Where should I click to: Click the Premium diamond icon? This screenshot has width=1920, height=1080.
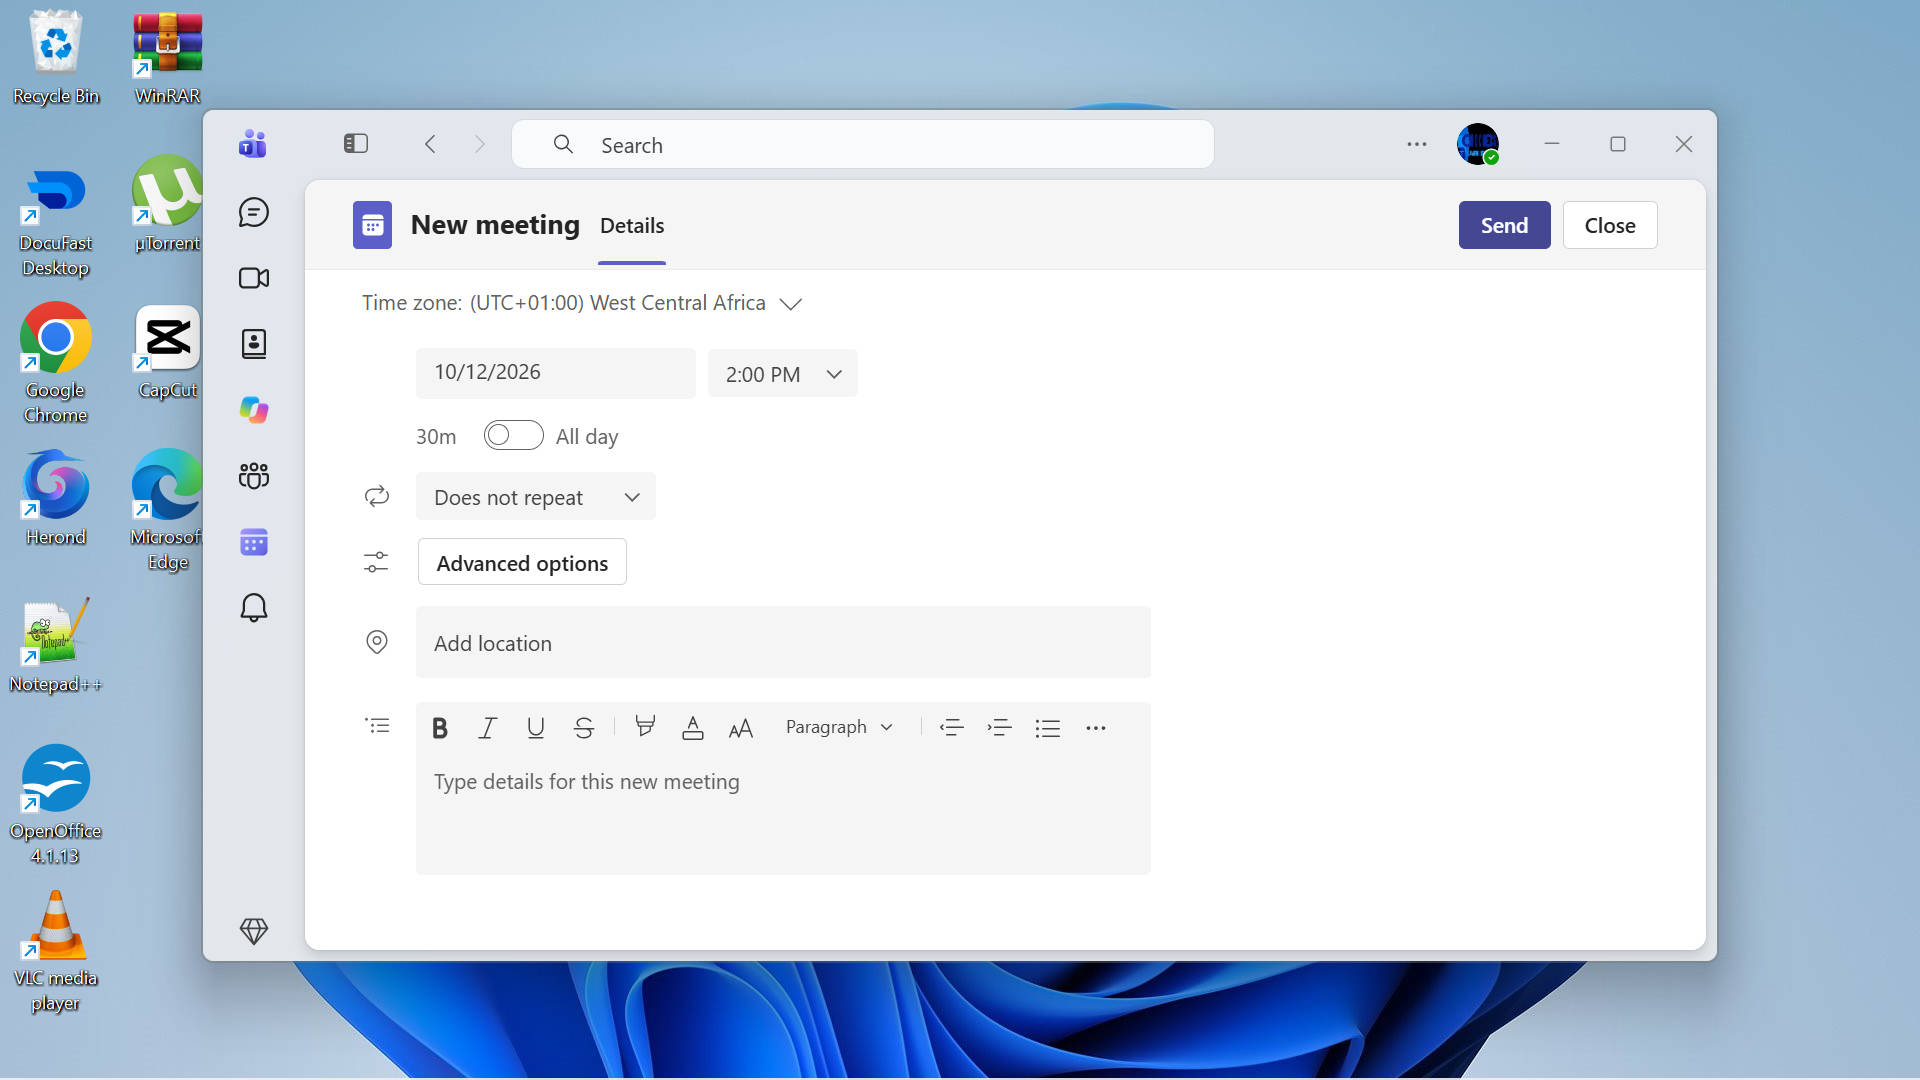[x=254, y=931]
